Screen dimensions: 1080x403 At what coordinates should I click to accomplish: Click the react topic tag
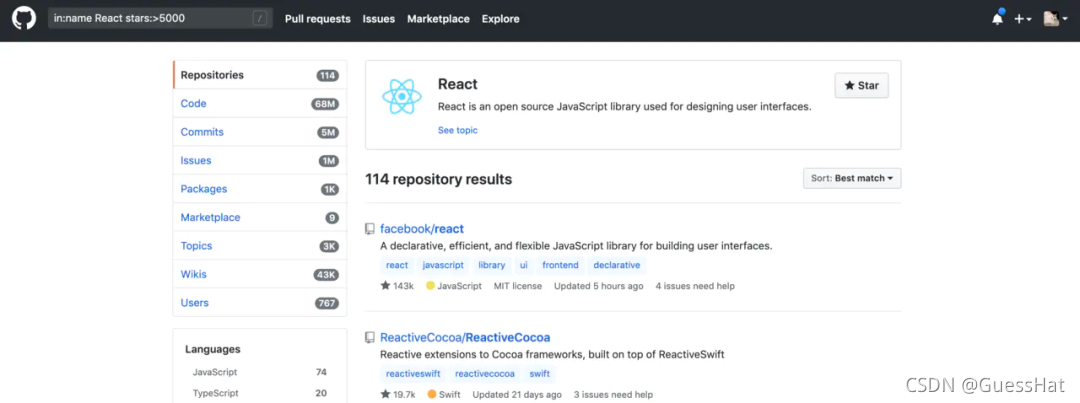coord(397,265)
